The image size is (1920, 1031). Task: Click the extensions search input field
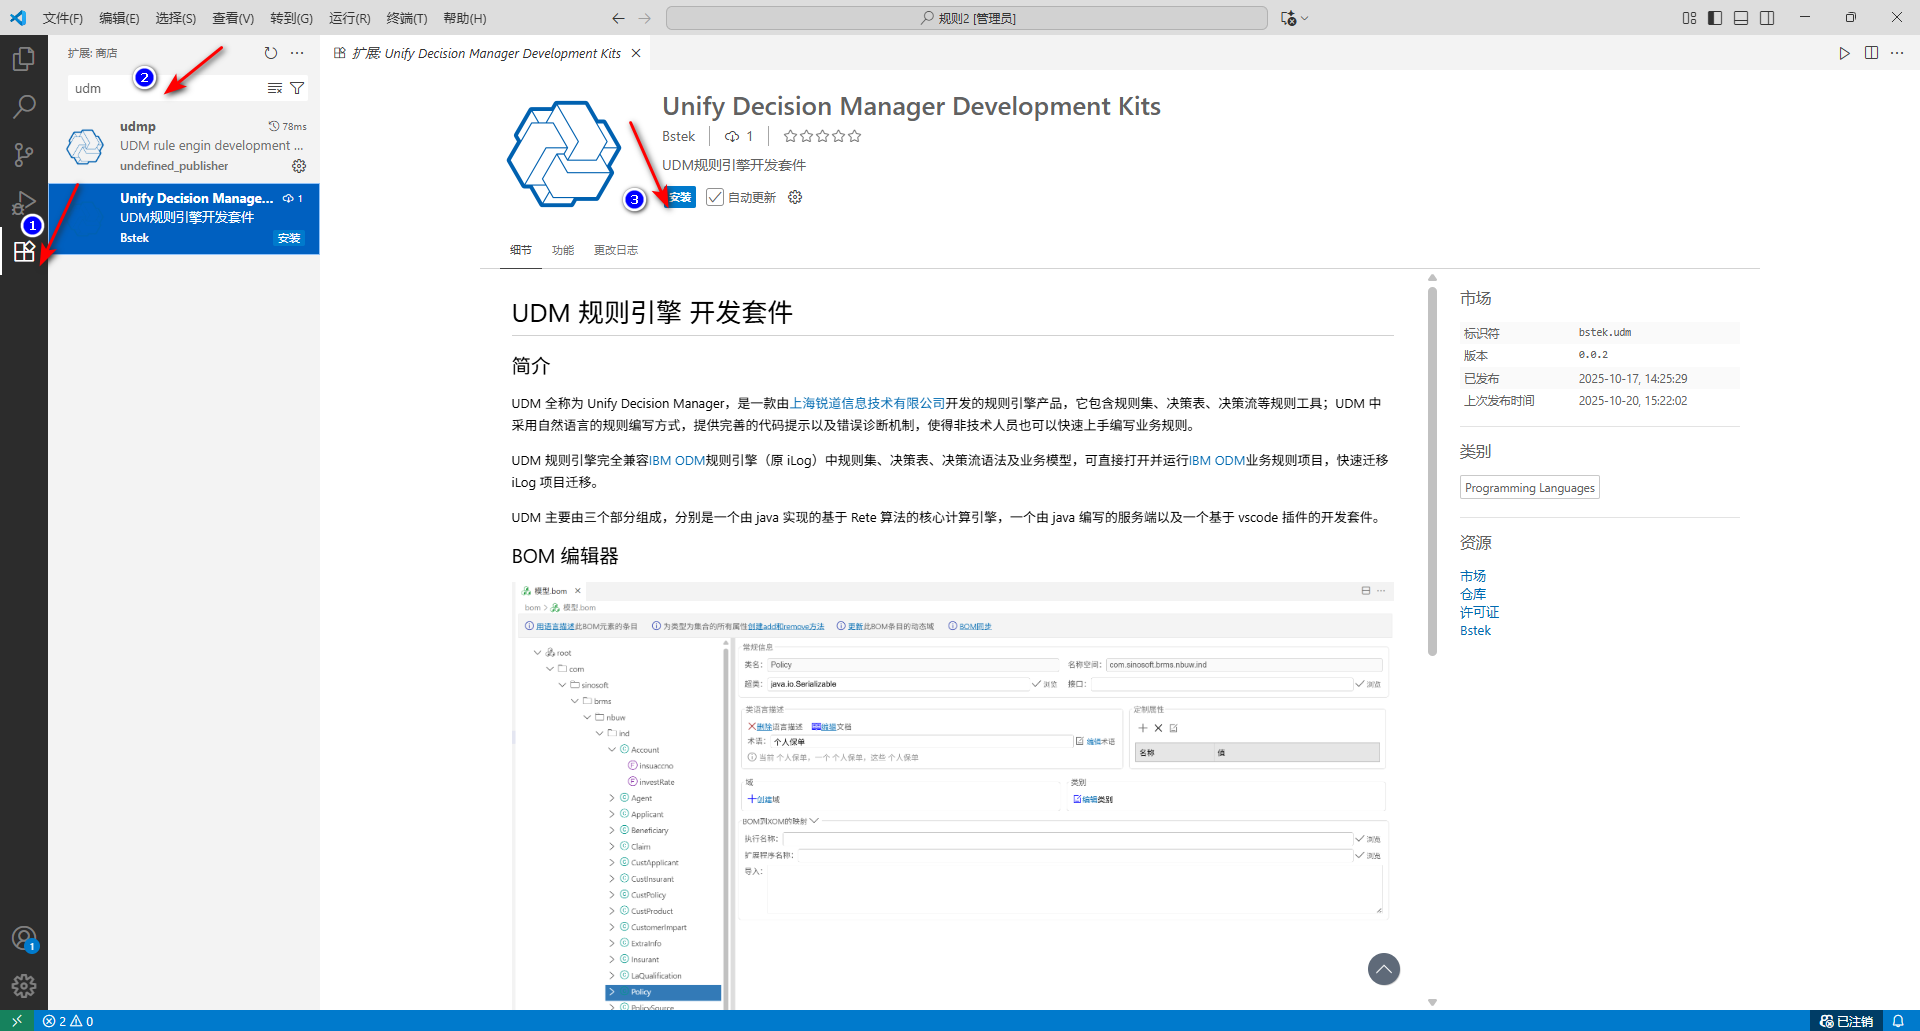165,88
